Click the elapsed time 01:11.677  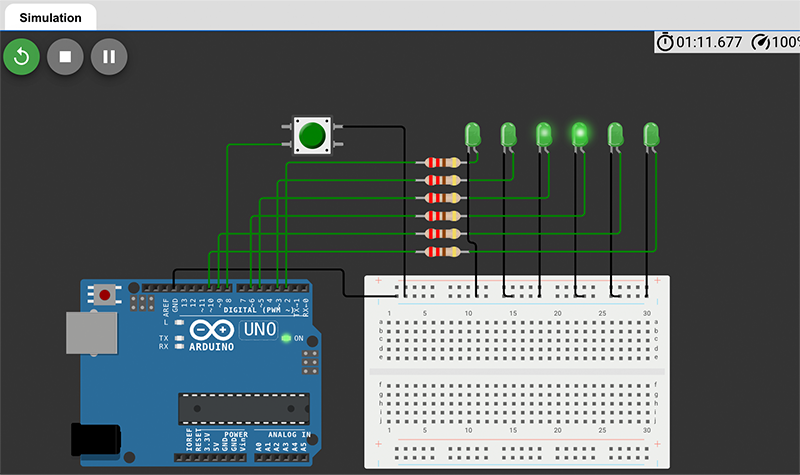coord(709,42)
